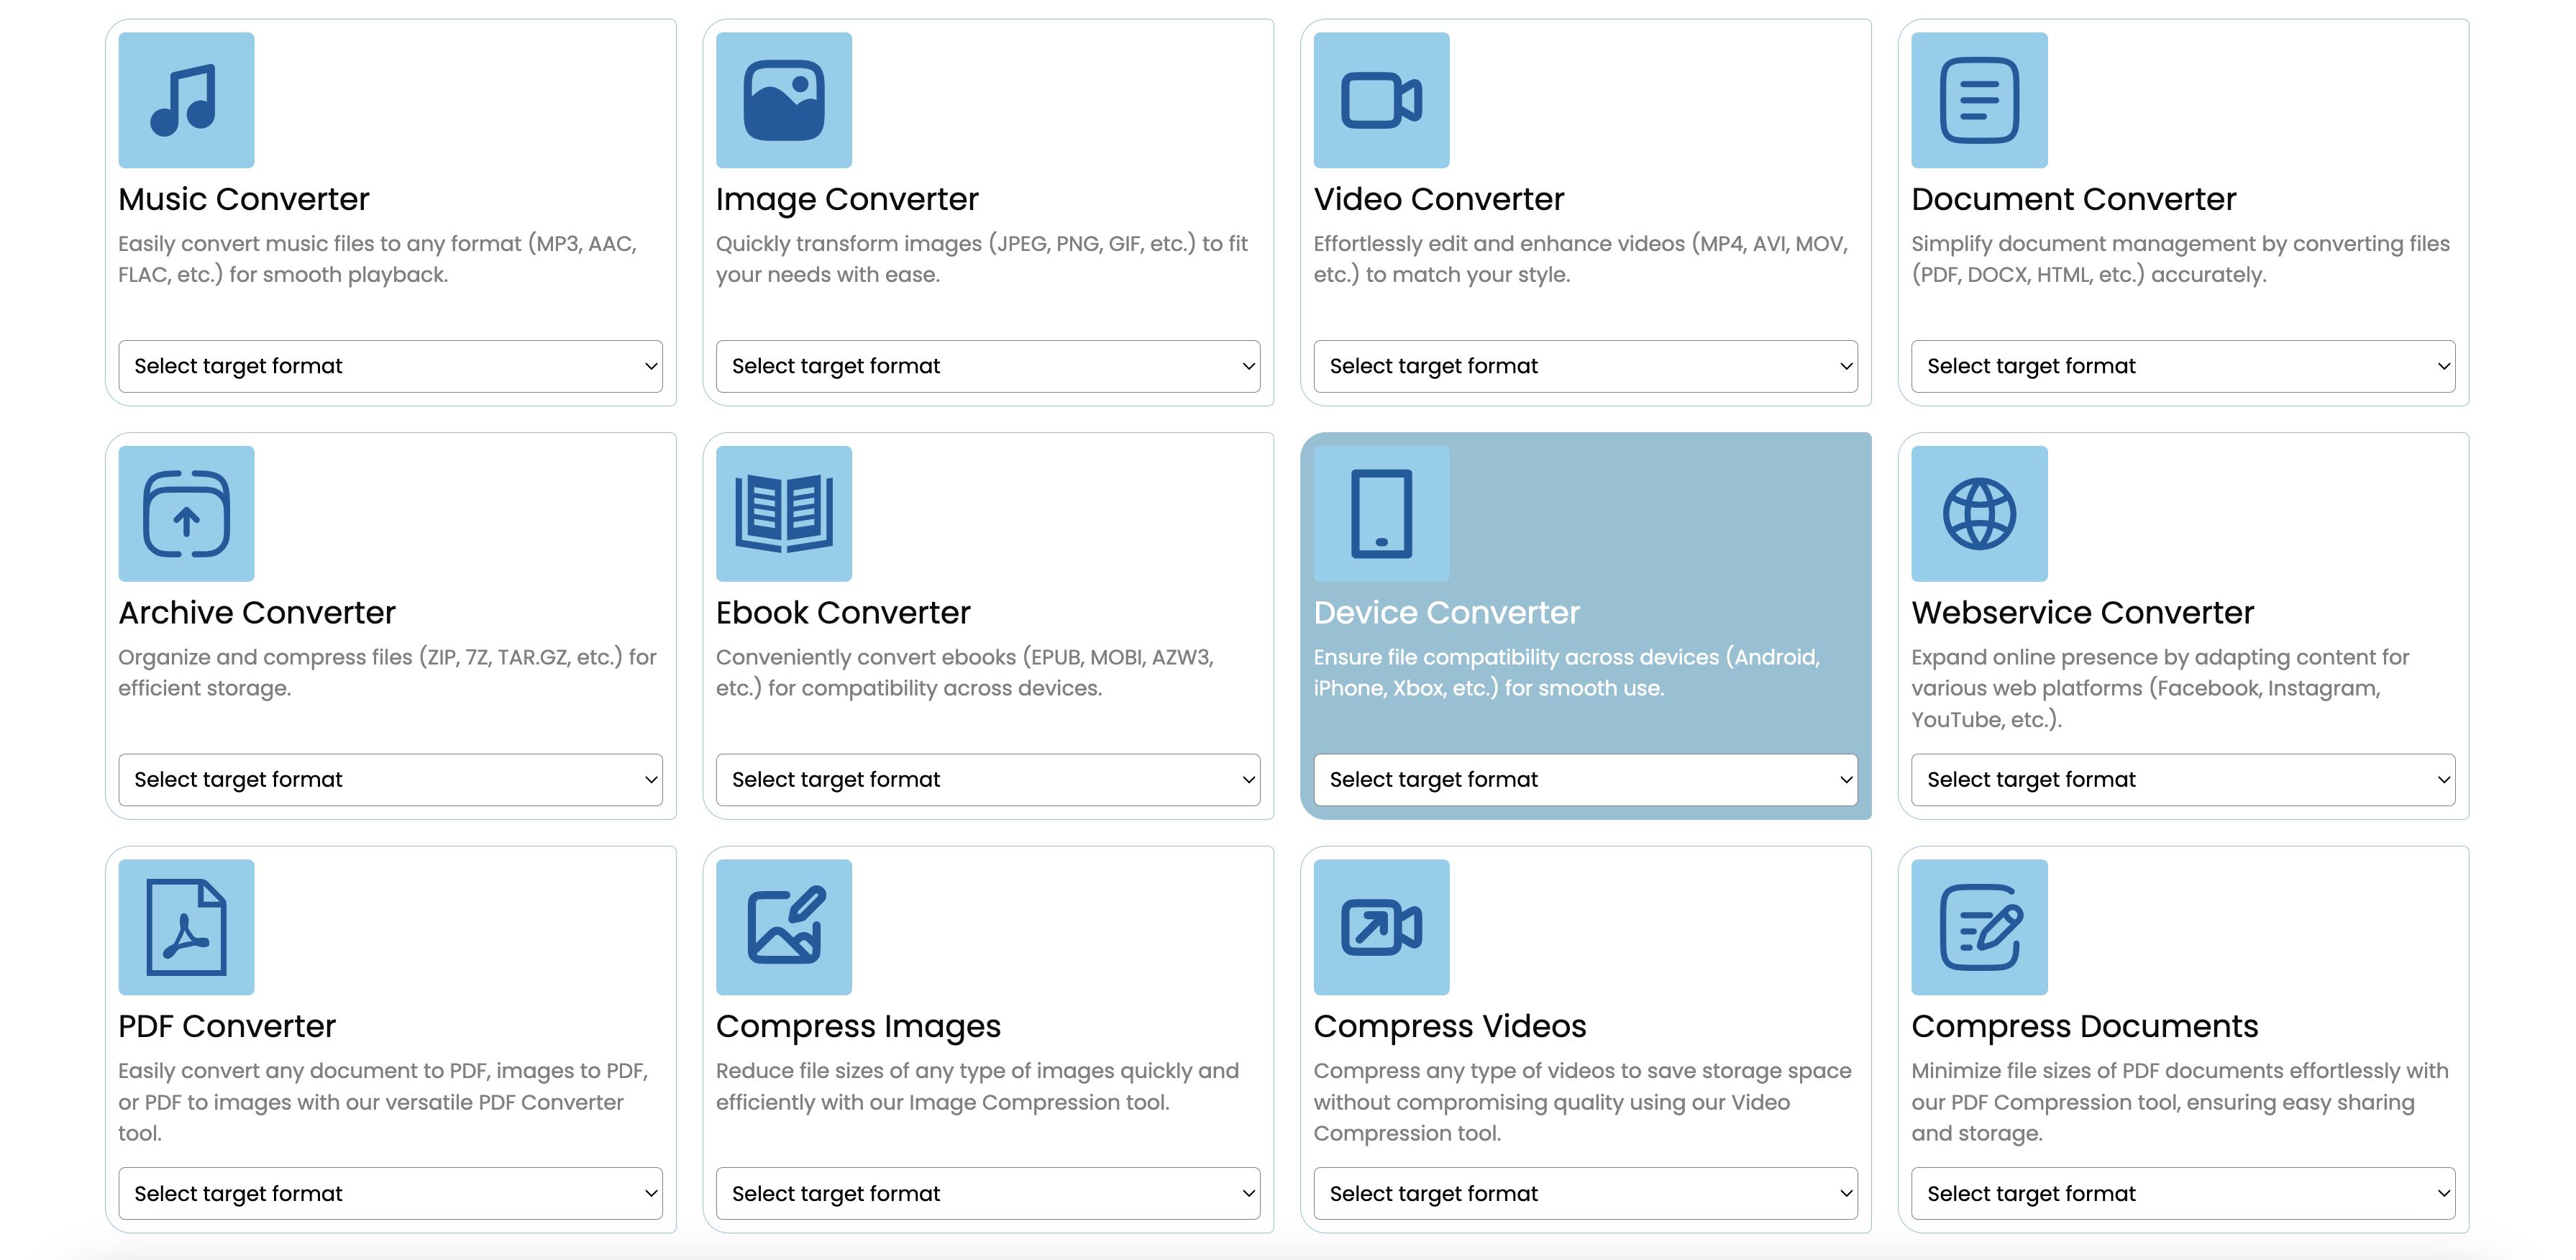Screen dimensions: 2576x1260
Task: Click the Compress Videos description text
Action: click(x=1581, y=1102)
